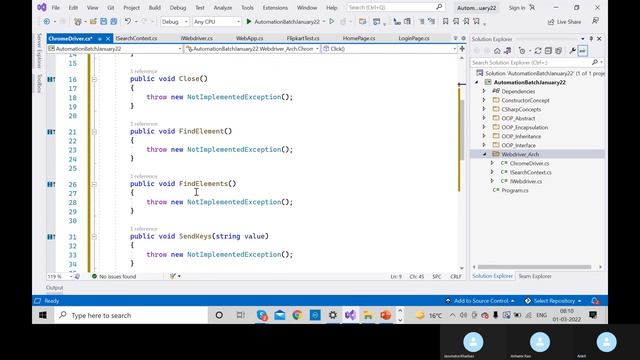Click Collapse All icon in Solution Explorer

click(548, 51)
